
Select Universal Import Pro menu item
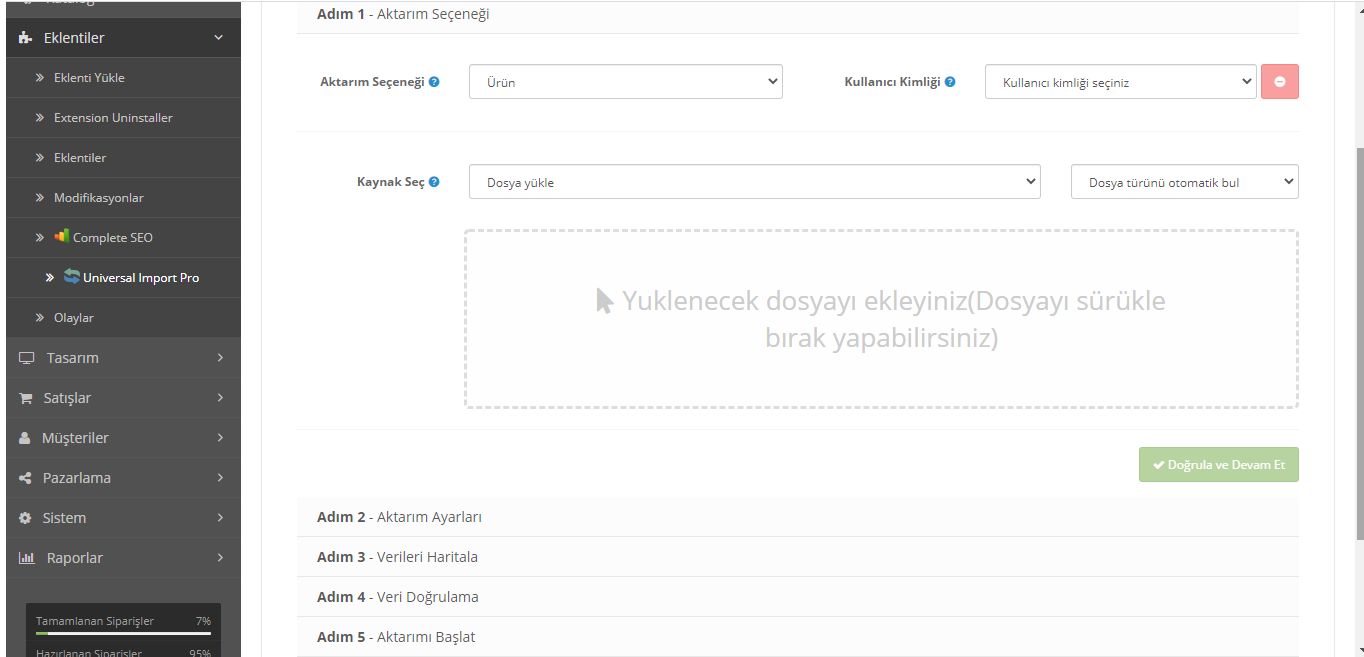[123, 277]
